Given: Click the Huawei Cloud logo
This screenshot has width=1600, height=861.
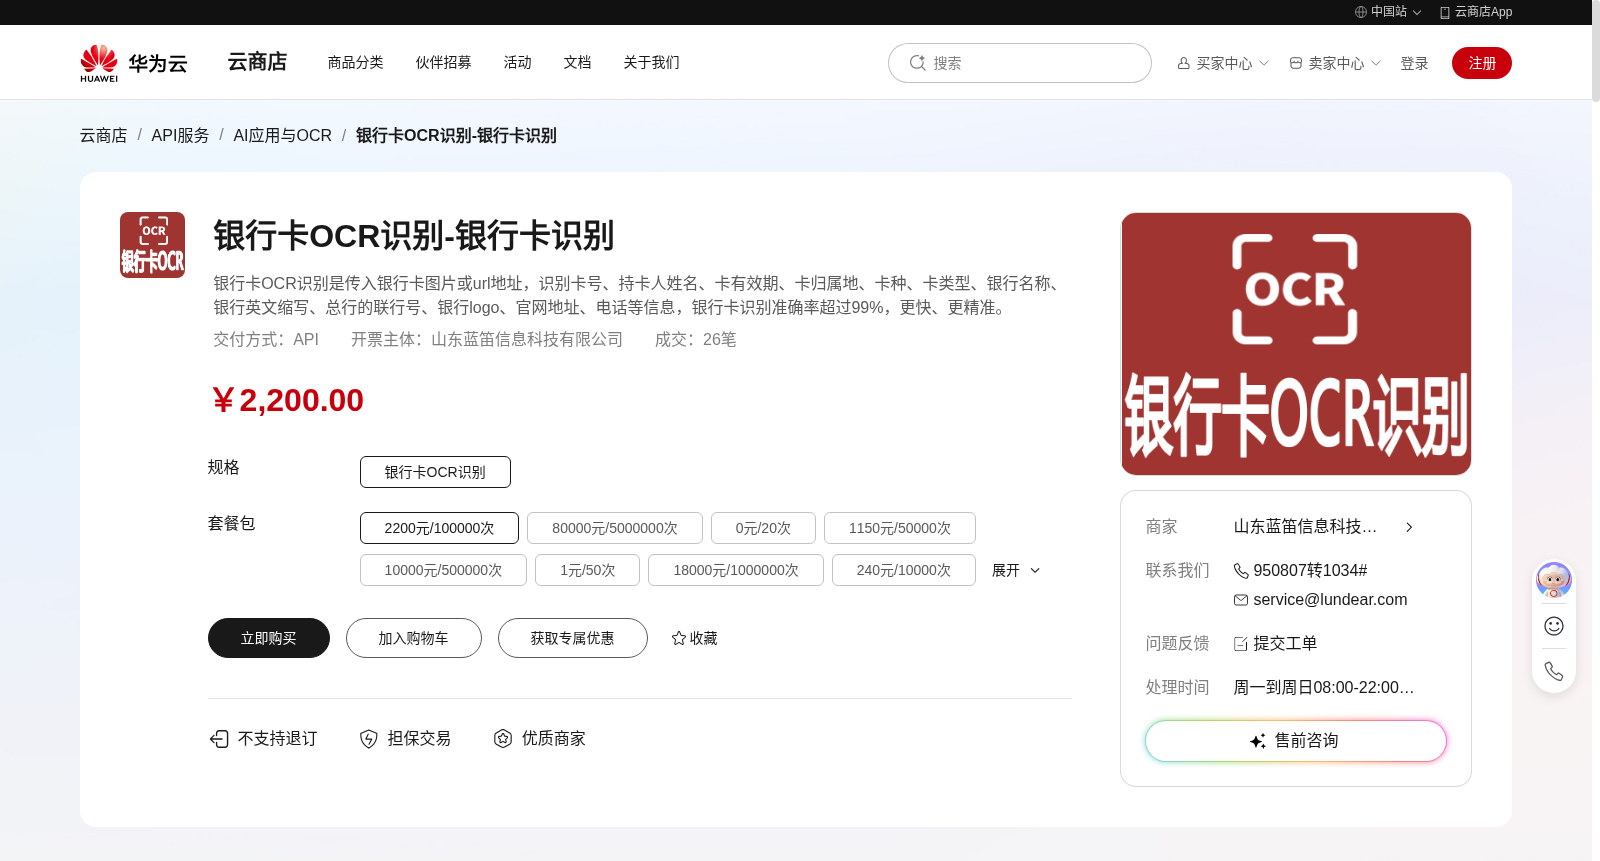Looking at the screenshot, I should coord(133,63).
